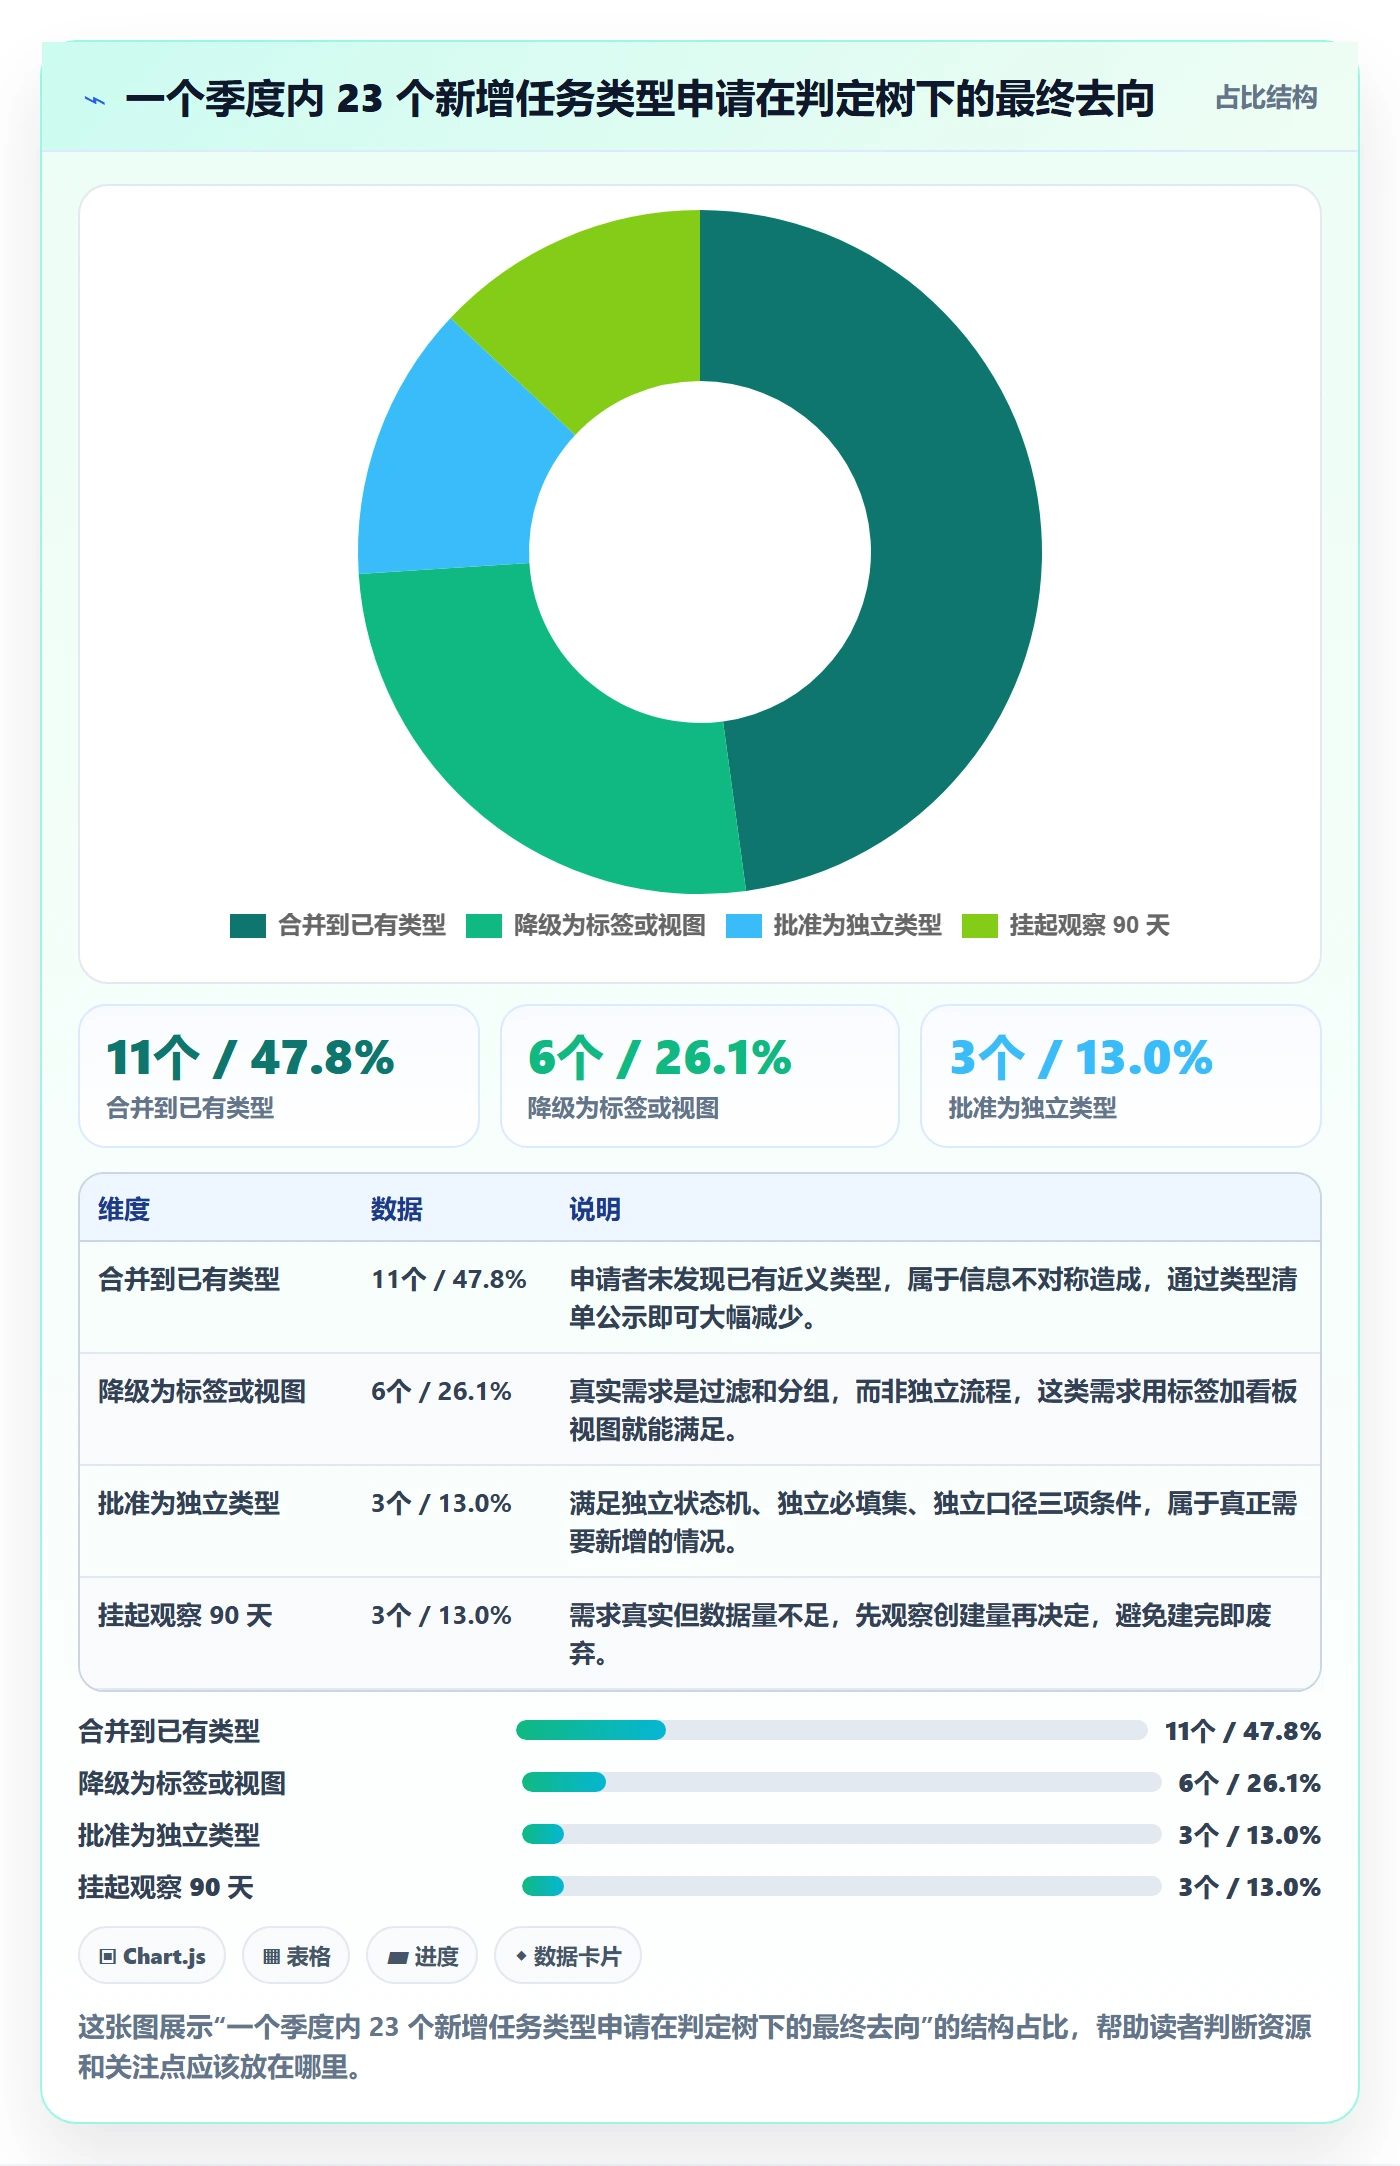Image resolution: width=1400 pixels, height=2166 pixels.
Task: Select 挂起观察 90 天 table row name
Action: (x=185, y=1615)
